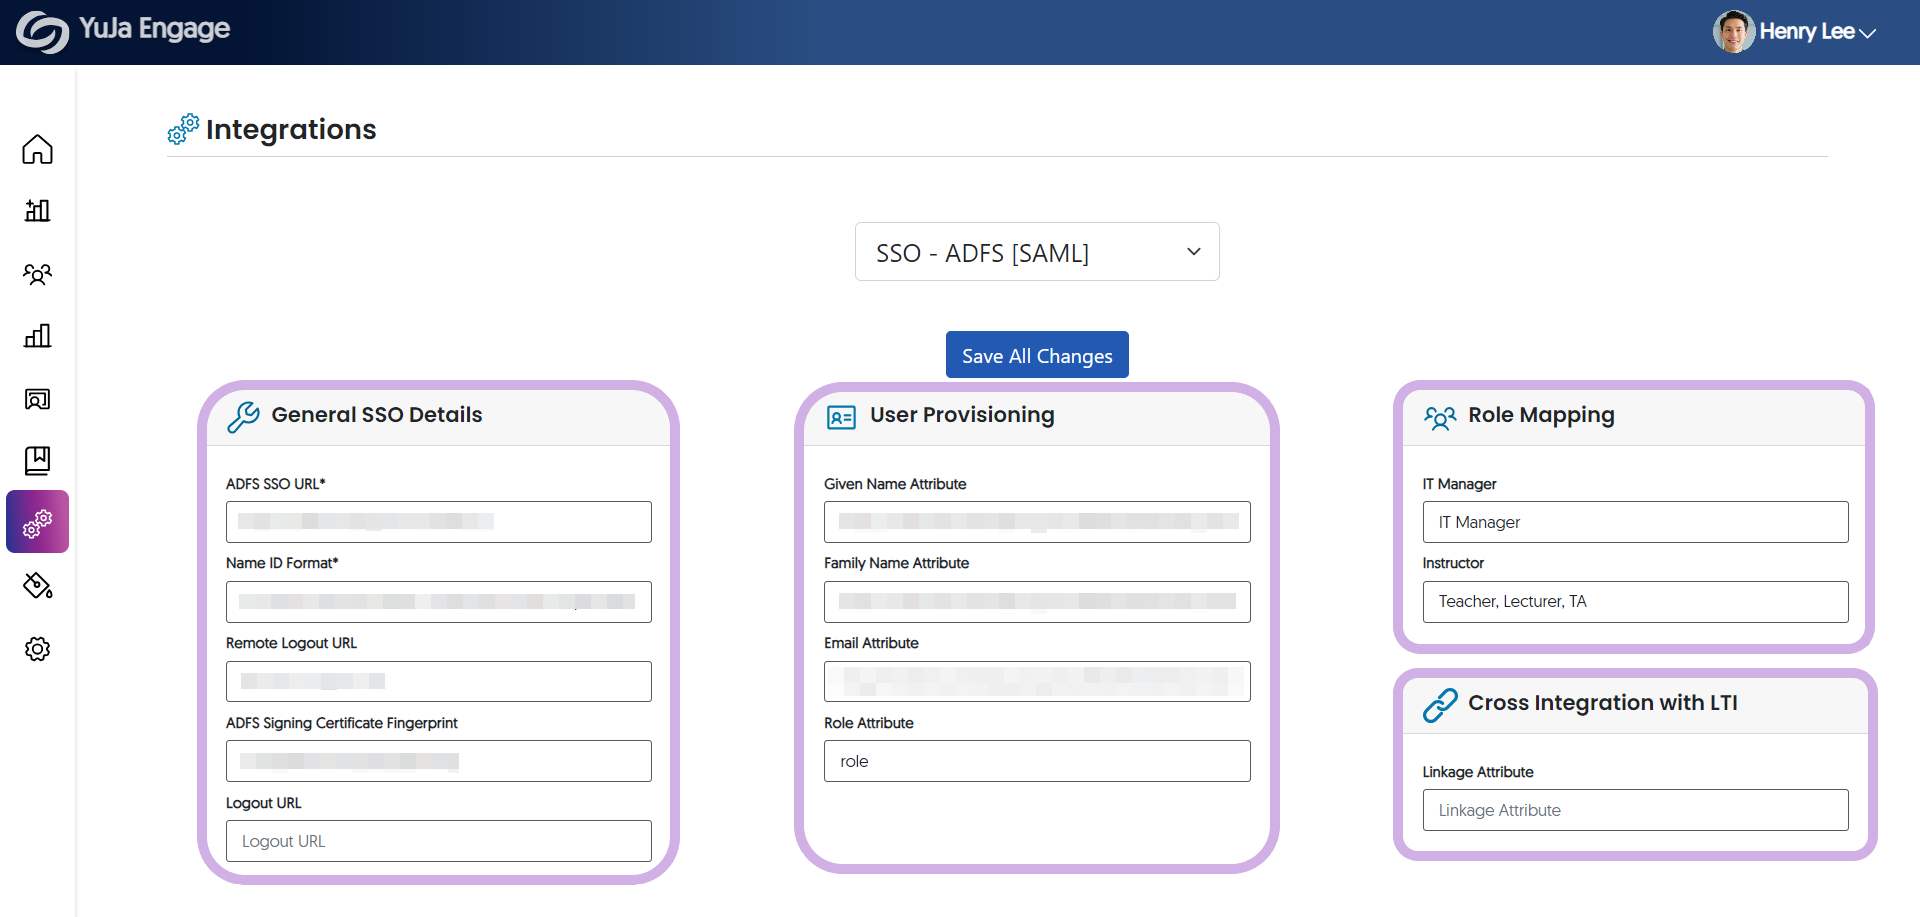Click the people icon in Role Mapping
The image size is (1920, 917).
point(1440,417)
